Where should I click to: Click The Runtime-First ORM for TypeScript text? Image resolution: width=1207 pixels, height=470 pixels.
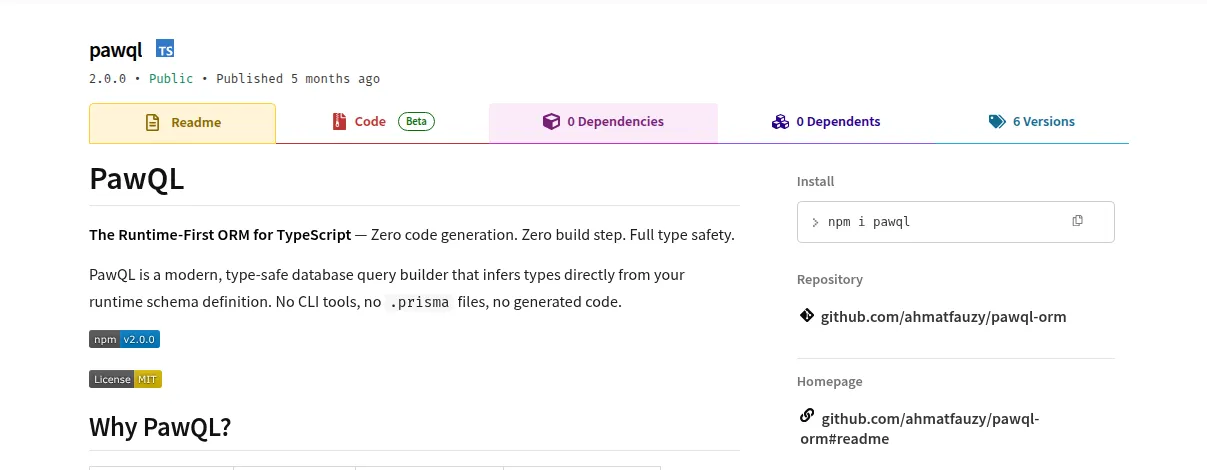point(220,235)
